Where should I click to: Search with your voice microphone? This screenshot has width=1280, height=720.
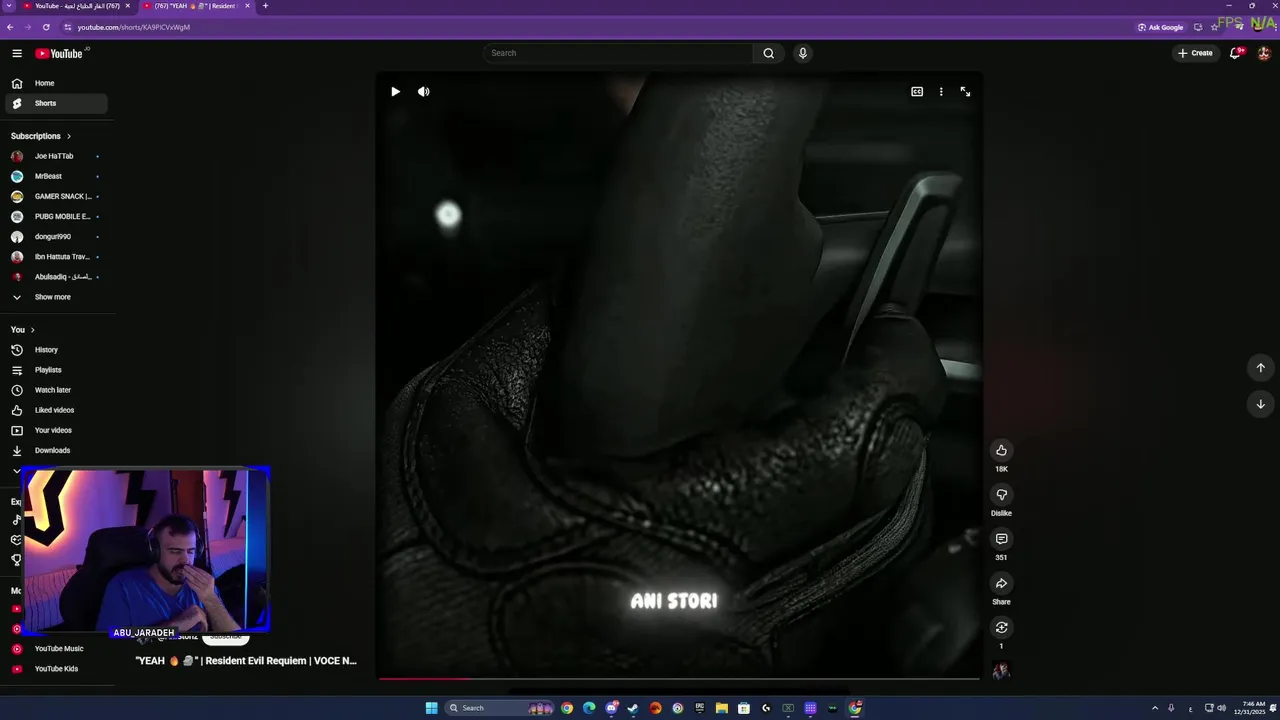pos(802,53)
